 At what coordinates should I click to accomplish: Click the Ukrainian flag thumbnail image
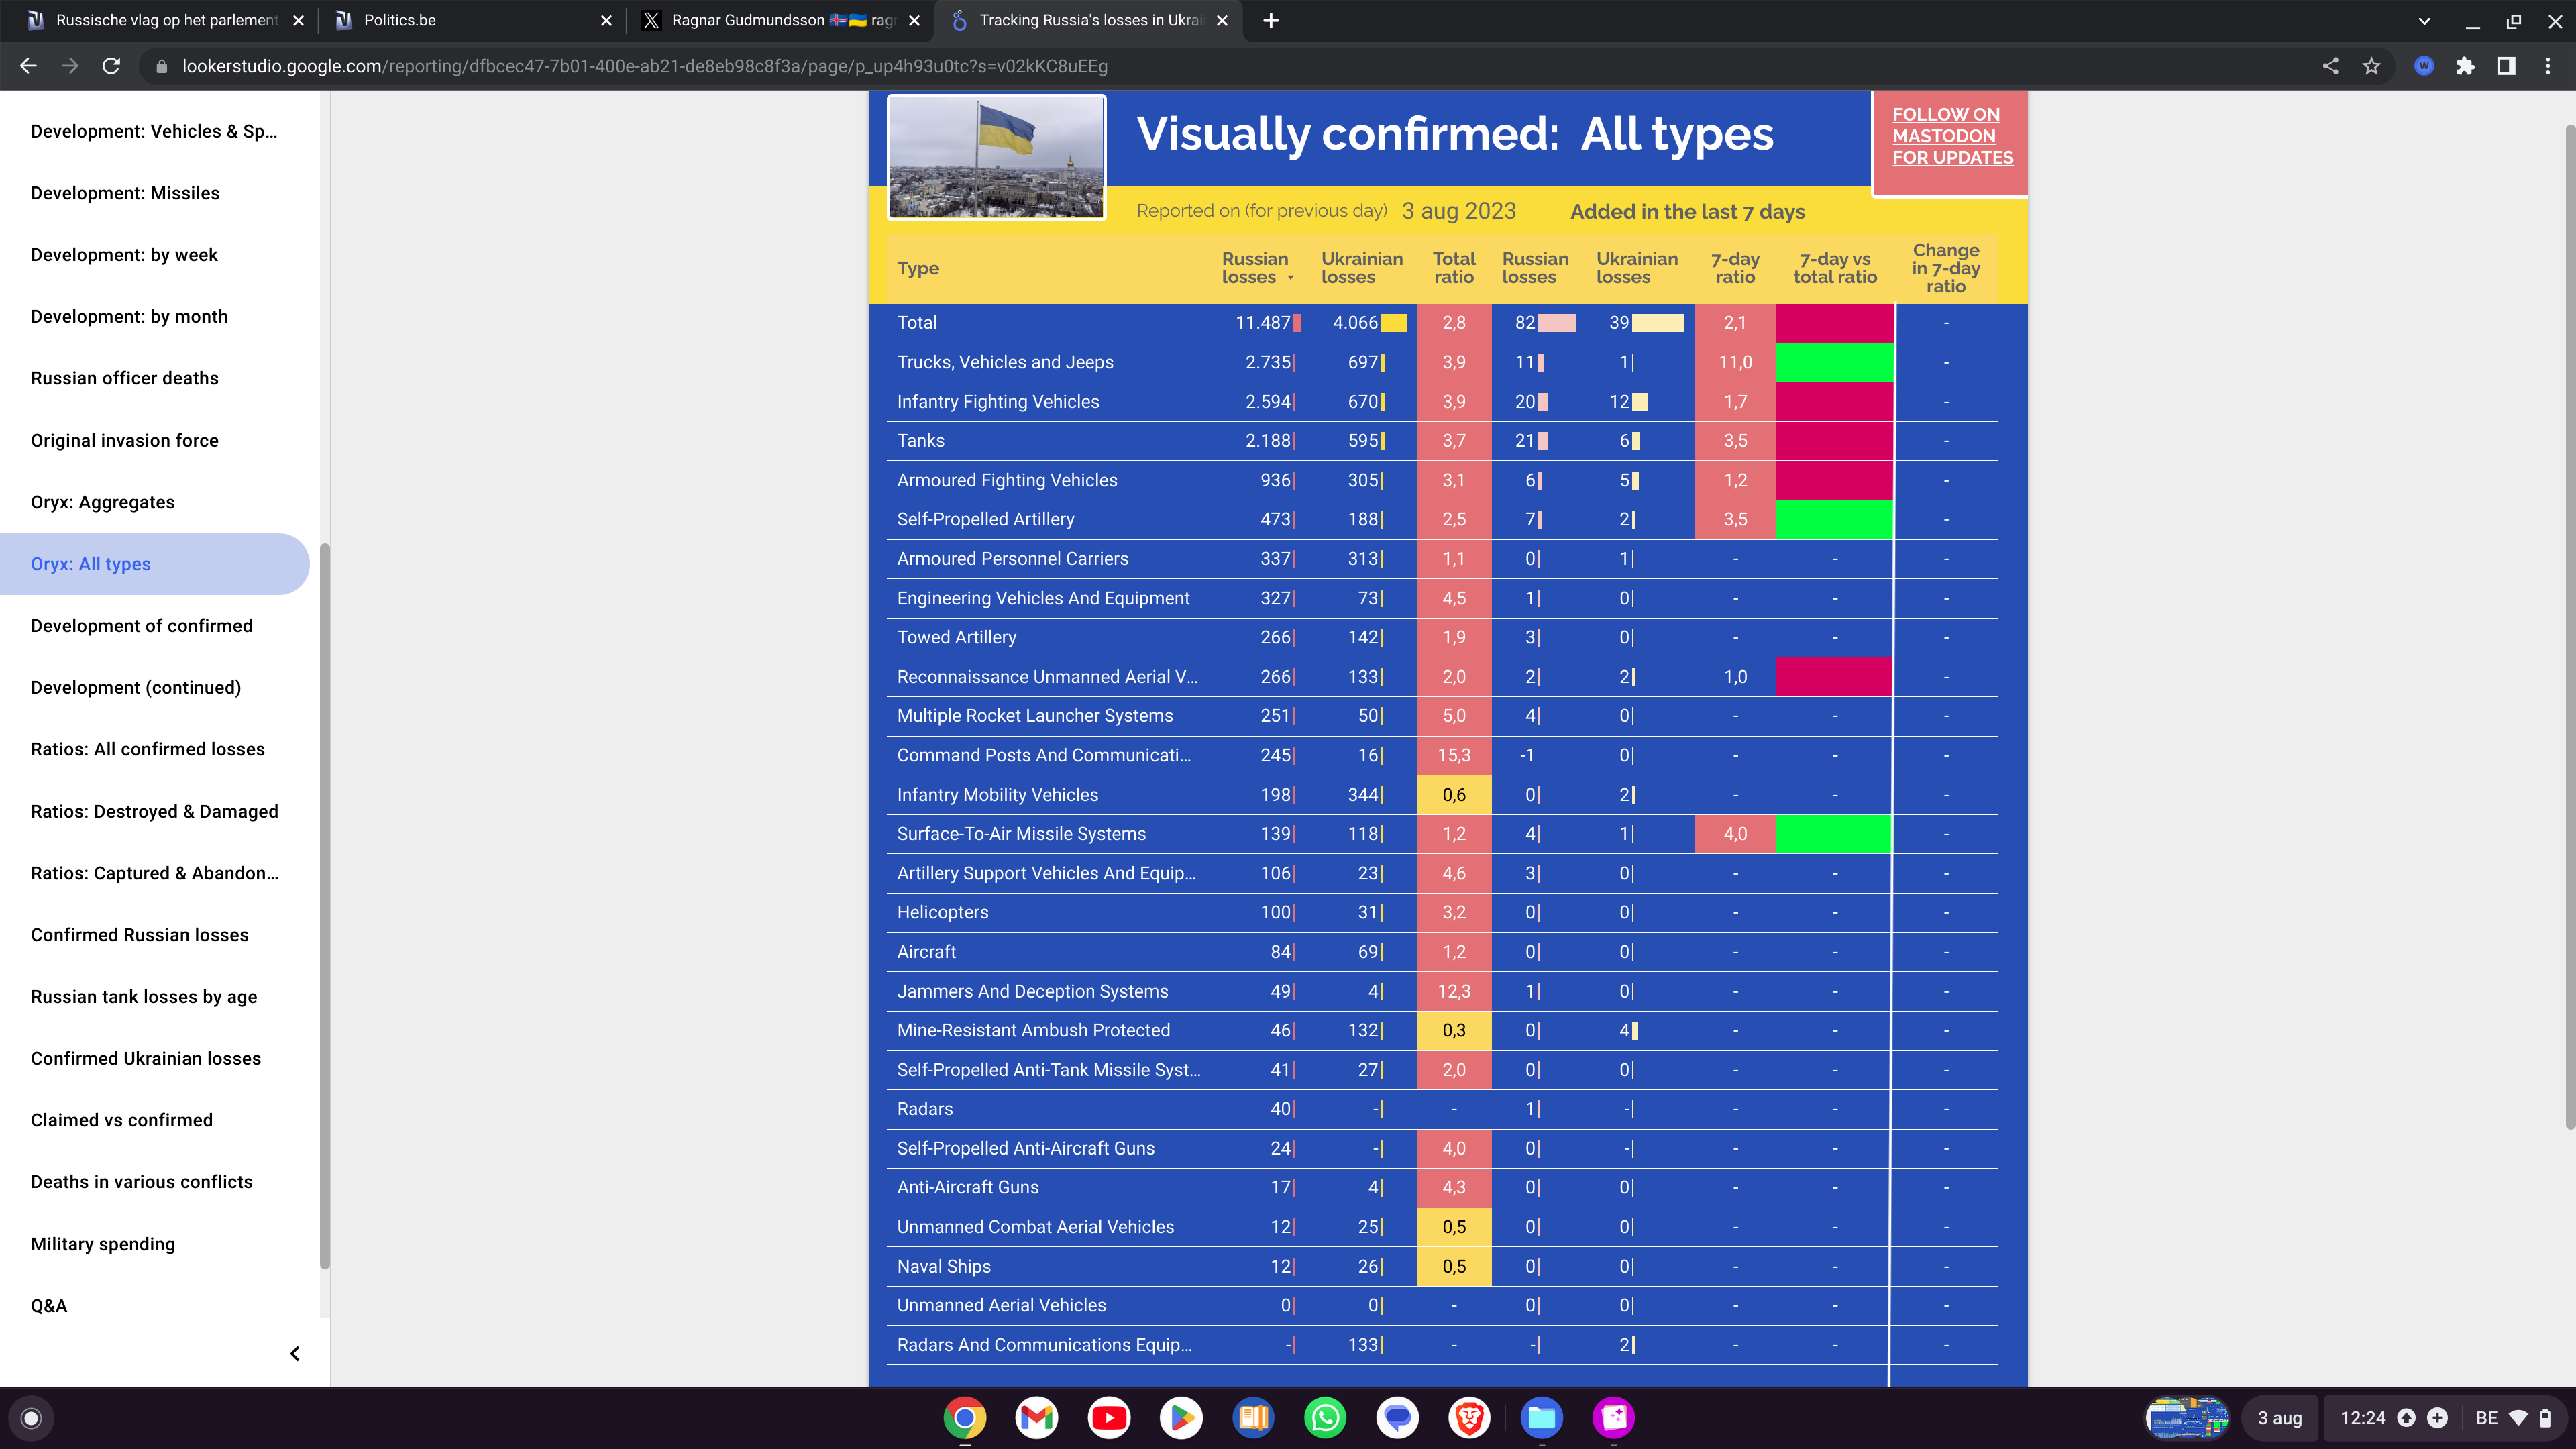click(996, 157)
